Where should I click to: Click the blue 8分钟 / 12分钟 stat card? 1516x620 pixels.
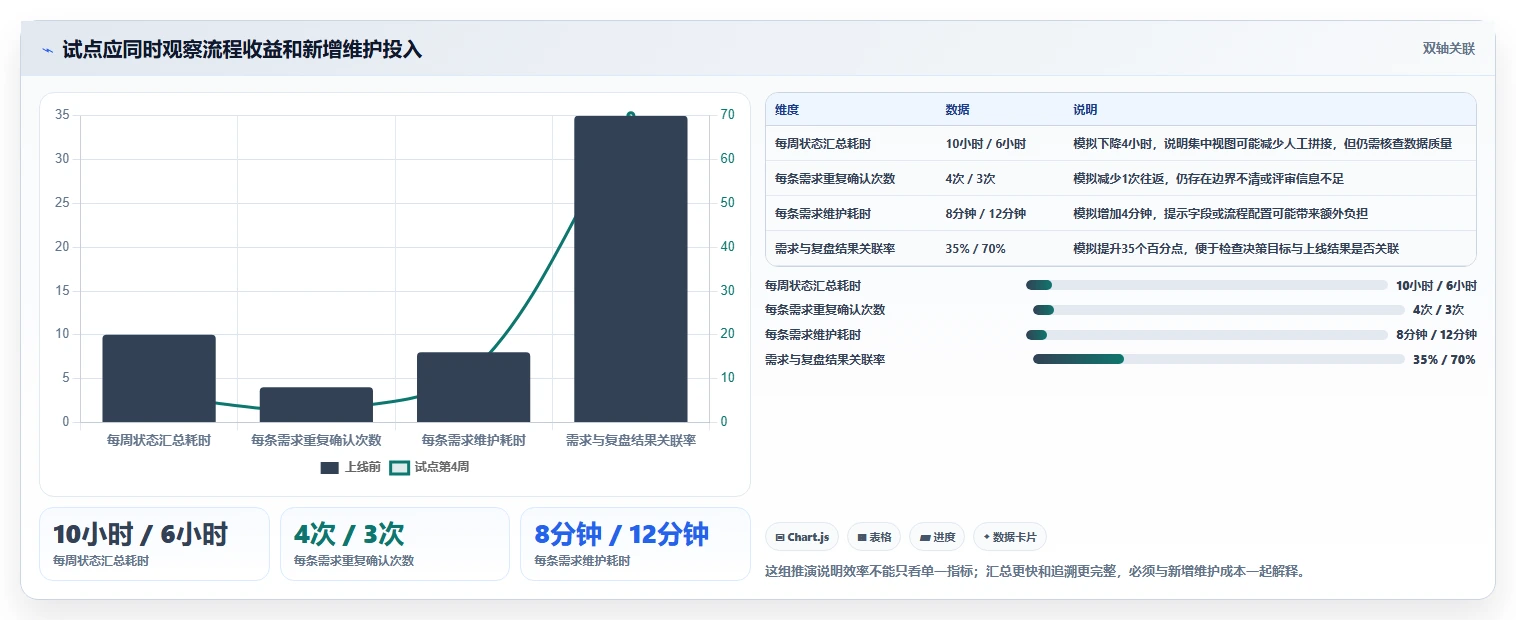click(635, 544)
